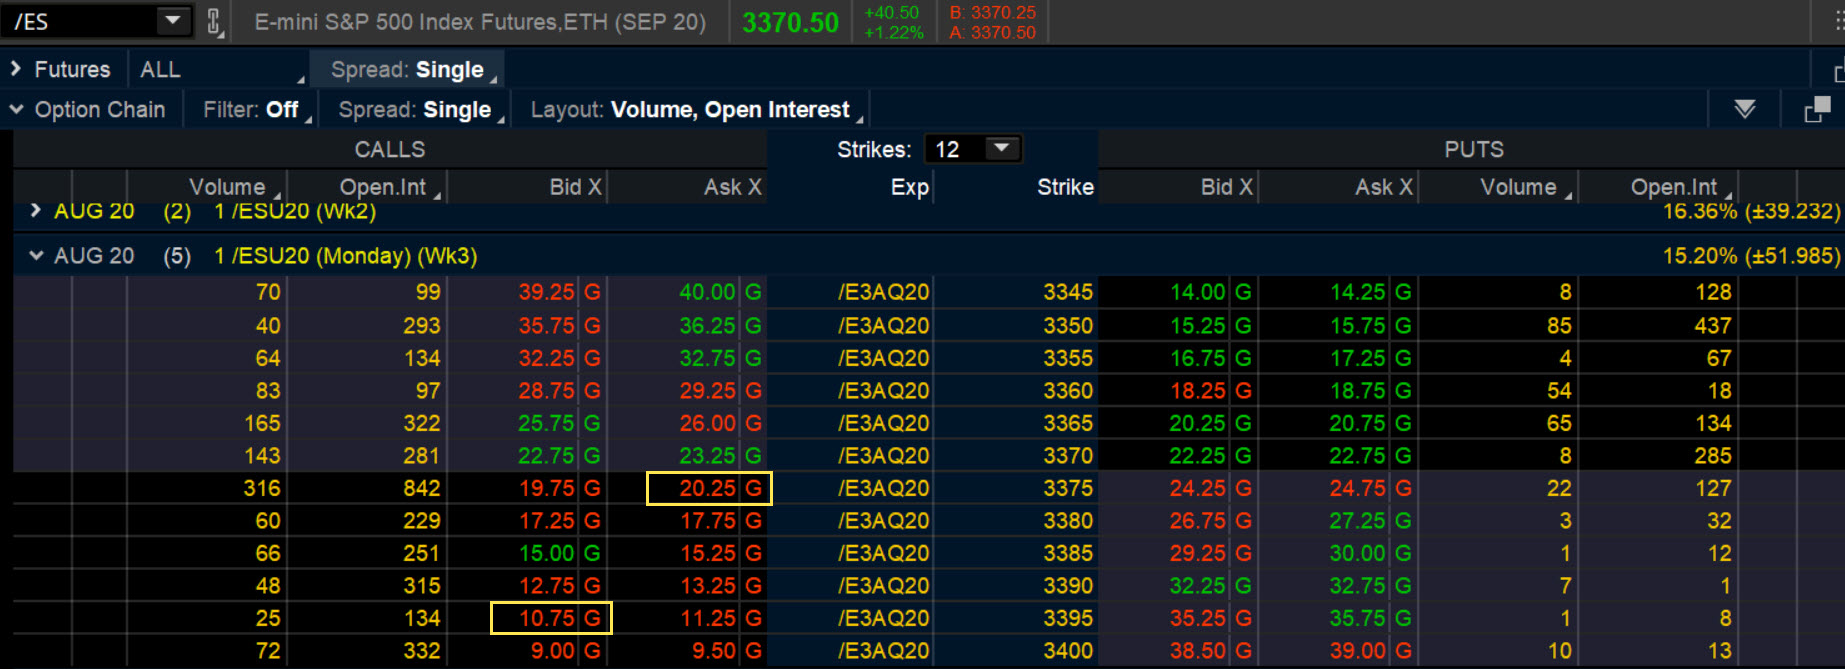
Task: Click the Strike column header
Action: coord(1065,187)
